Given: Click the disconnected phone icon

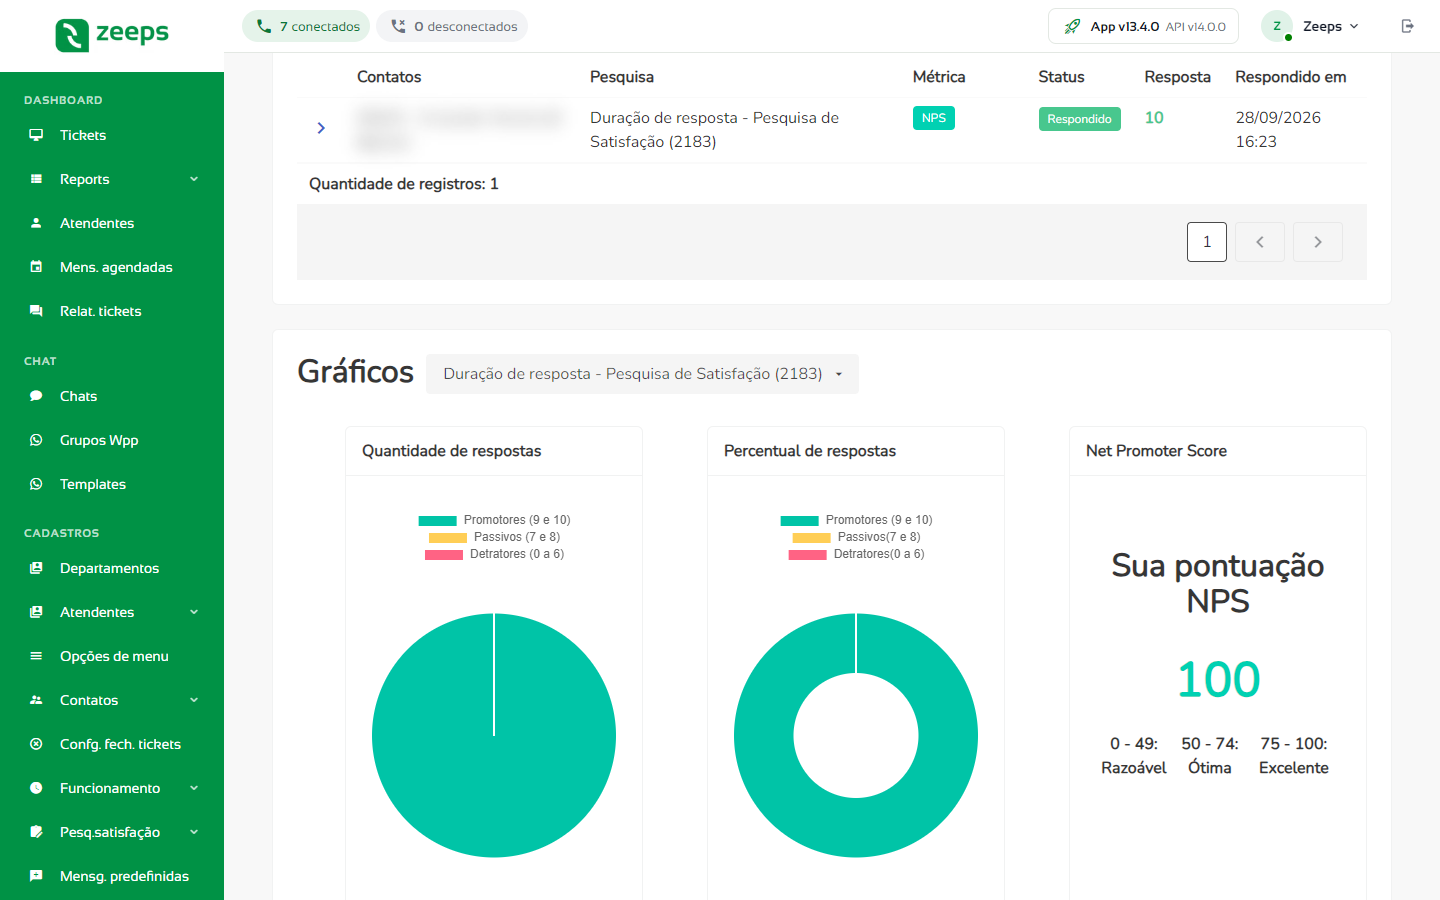Looking at the screenshot, I should point(398,26).
